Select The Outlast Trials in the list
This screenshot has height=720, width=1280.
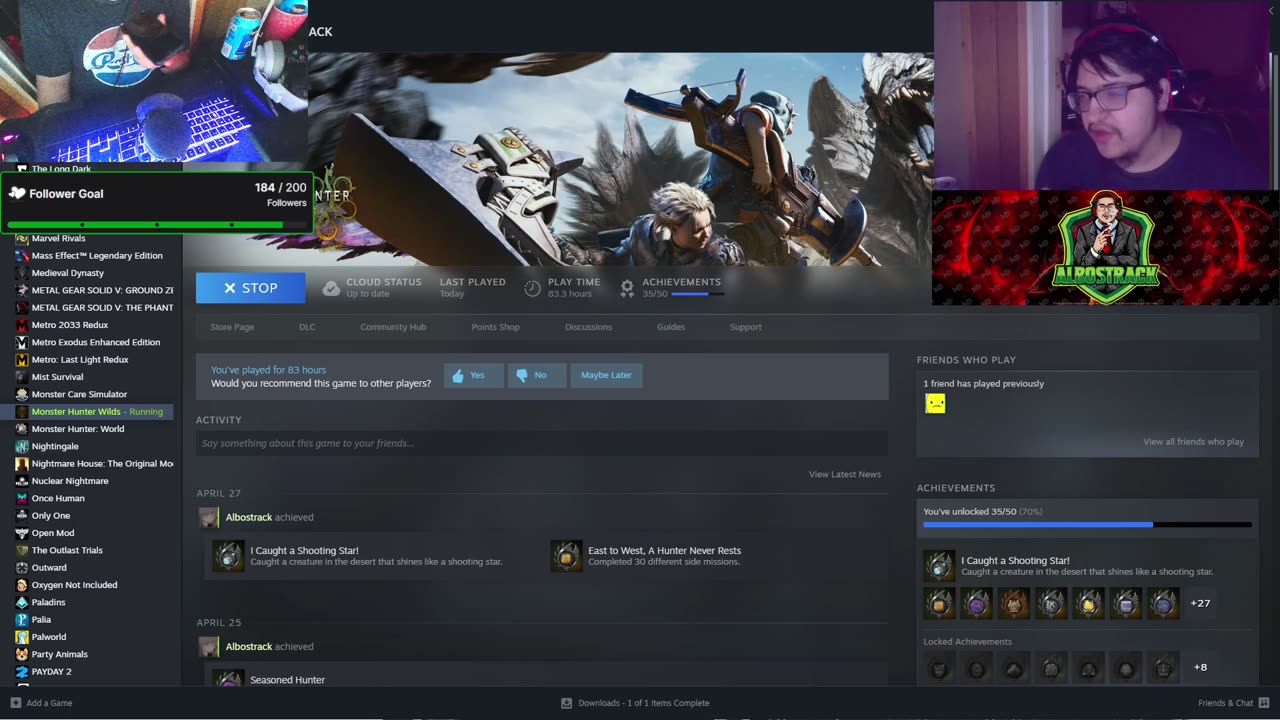pyautogui.click(x=67, y=550)
